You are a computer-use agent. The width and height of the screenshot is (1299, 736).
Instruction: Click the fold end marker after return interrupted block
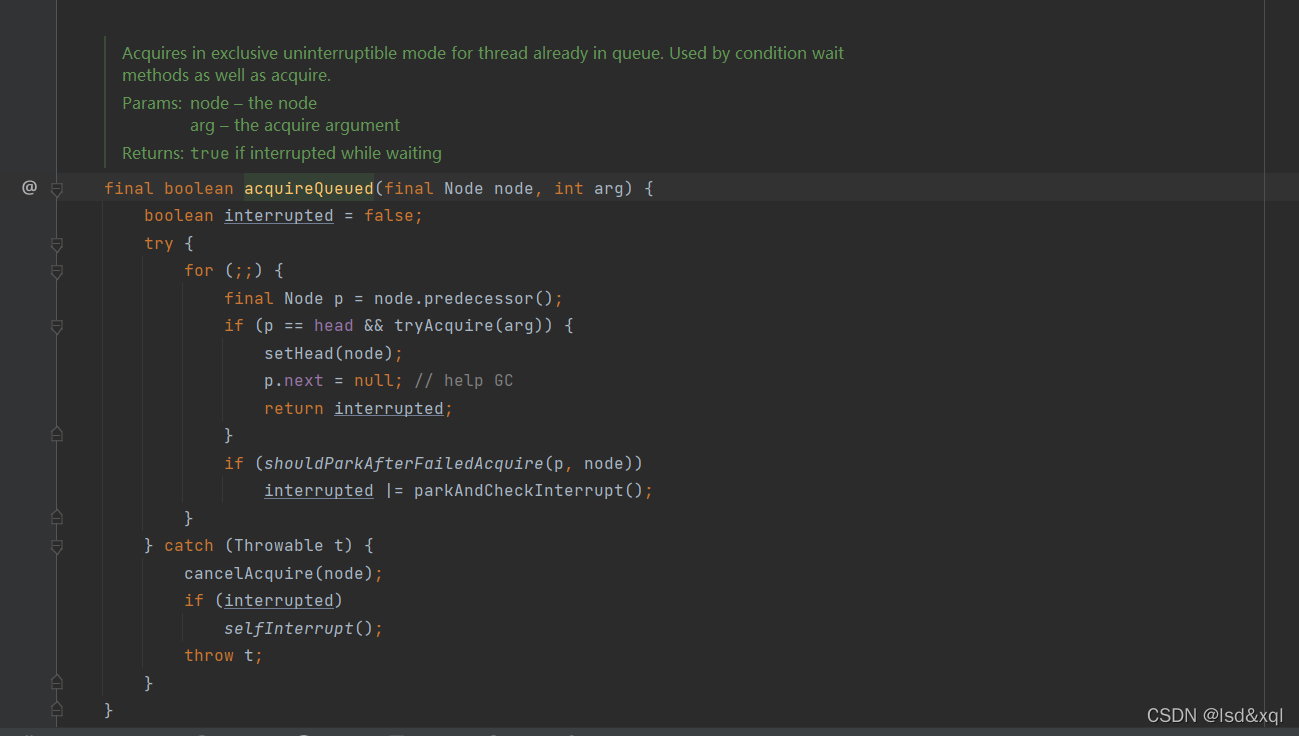tap(57, 434)
